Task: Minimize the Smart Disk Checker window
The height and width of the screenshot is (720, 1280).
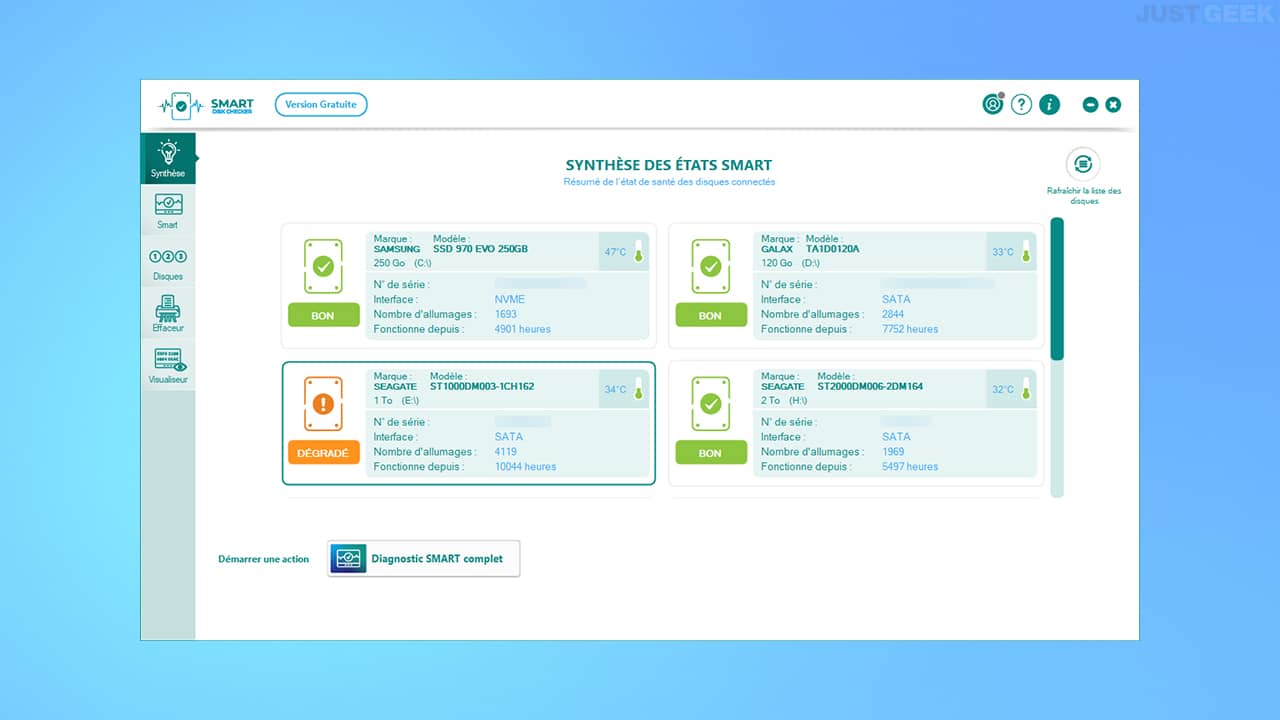Action: [1091, 105]
